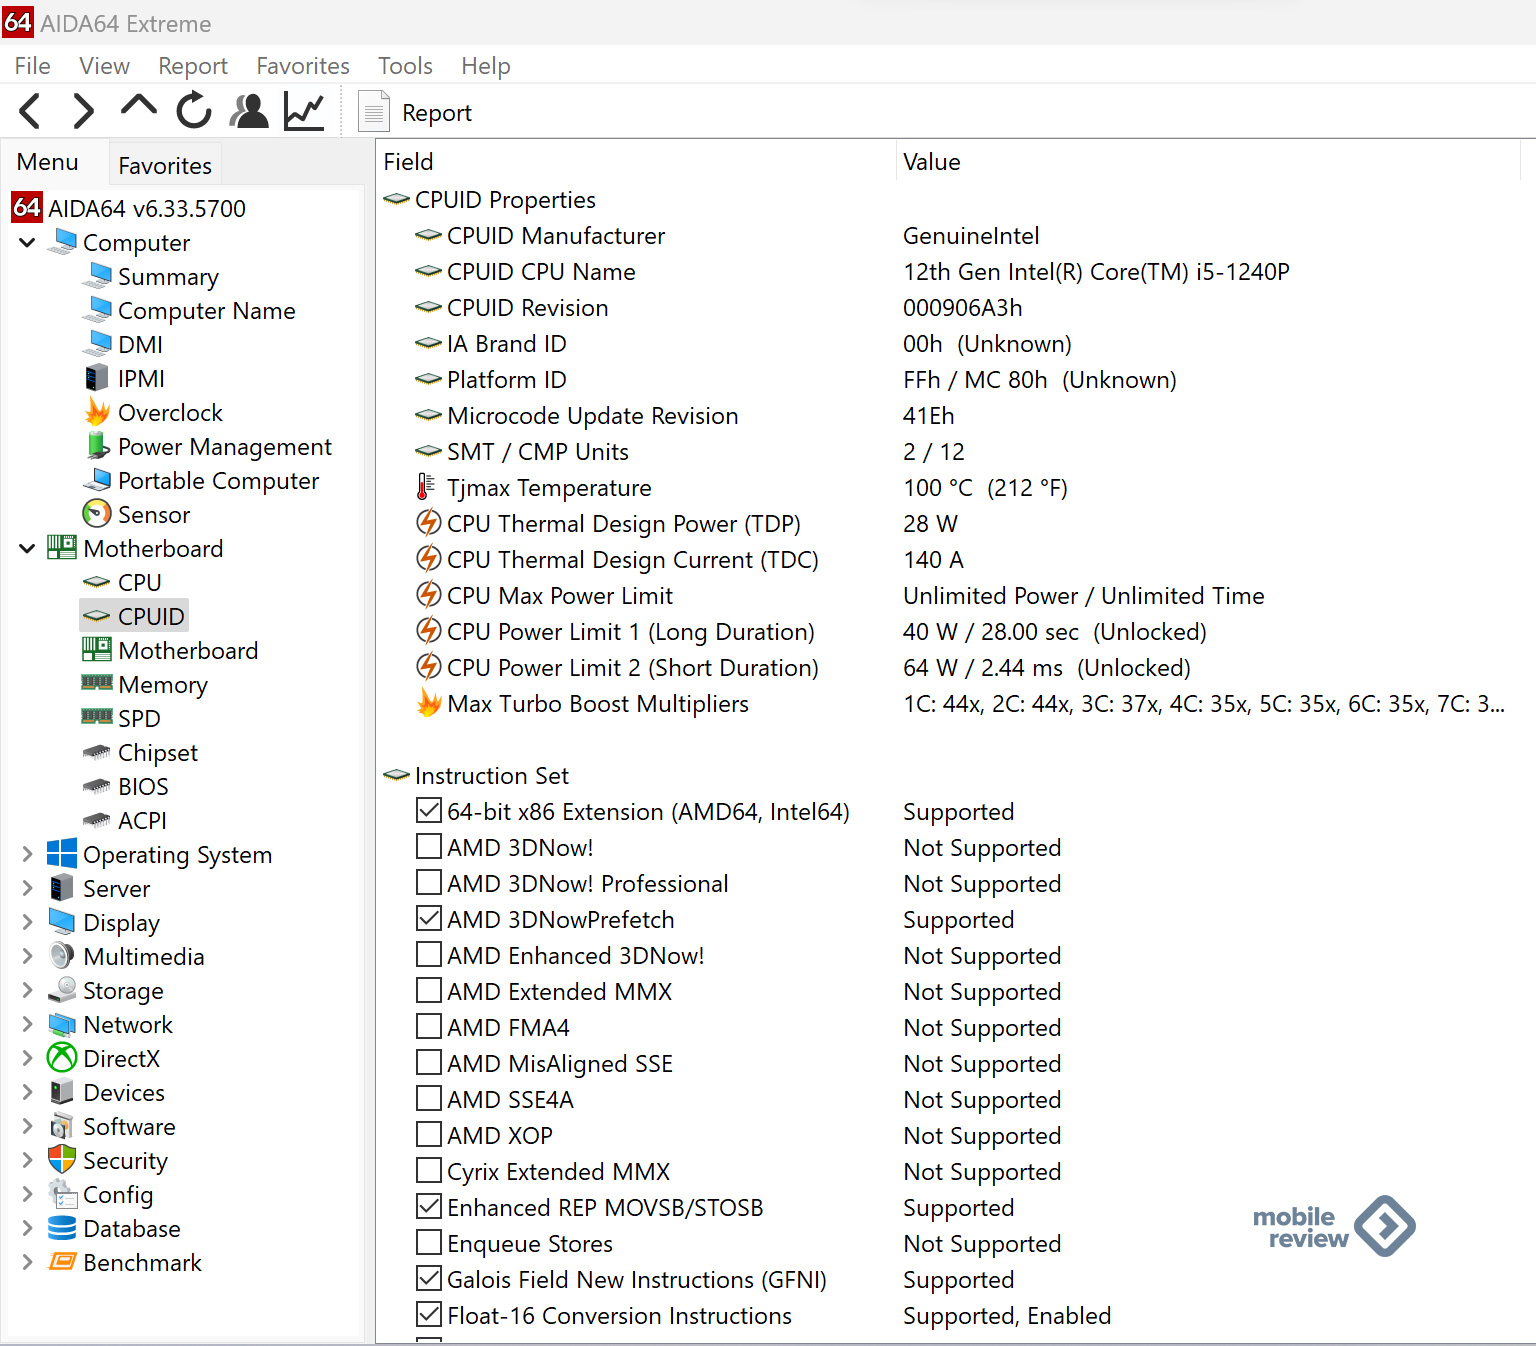This screenshot has width=1536, height=1346.
Task: Select the AIDA64 v6.33.5700 root node
Action: pos(147,208)
